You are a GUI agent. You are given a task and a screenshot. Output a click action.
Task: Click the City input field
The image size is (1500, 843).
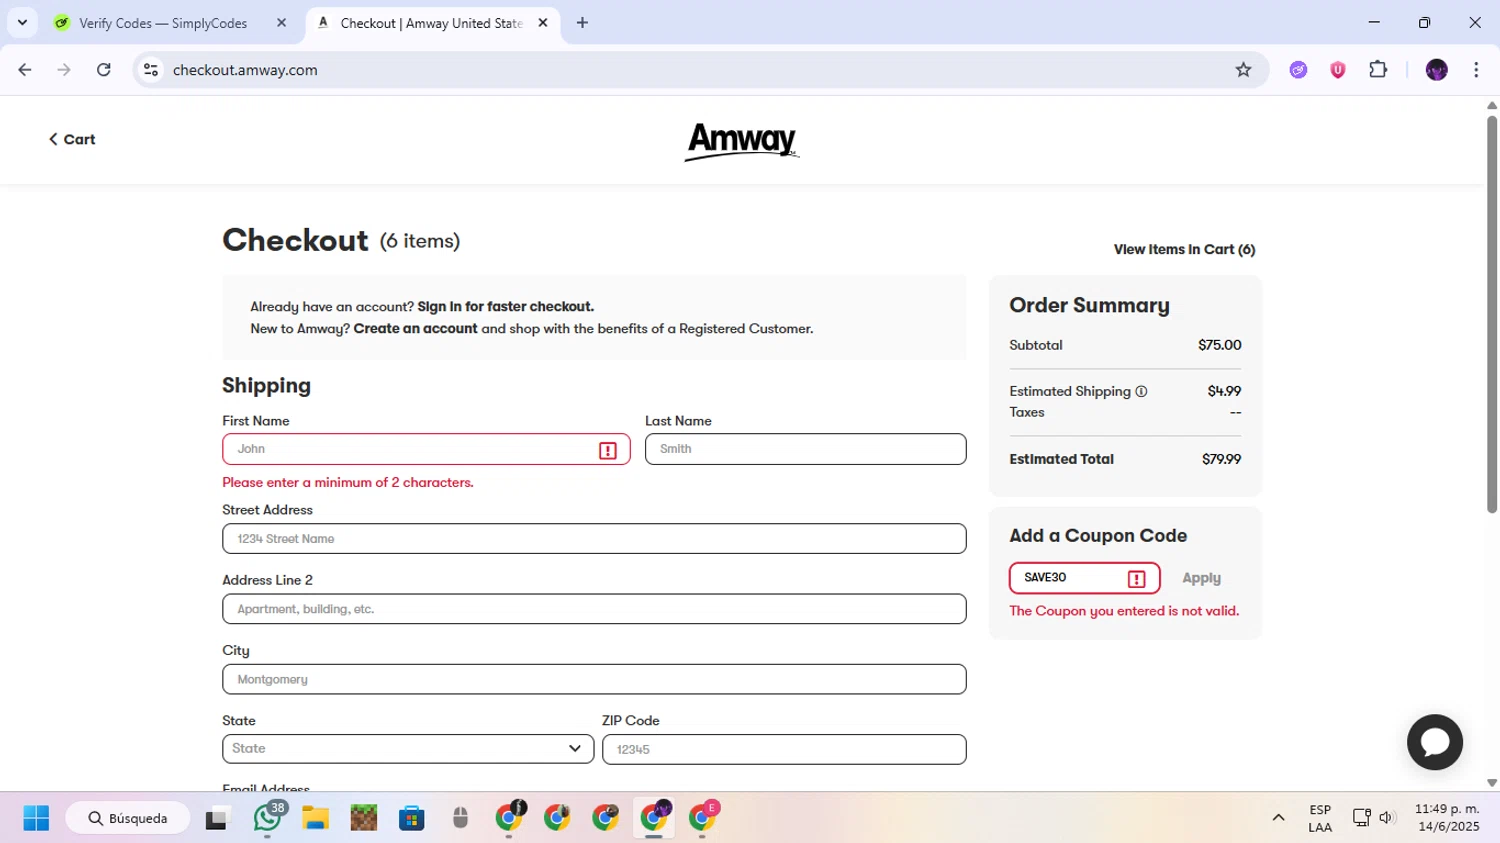594,679
